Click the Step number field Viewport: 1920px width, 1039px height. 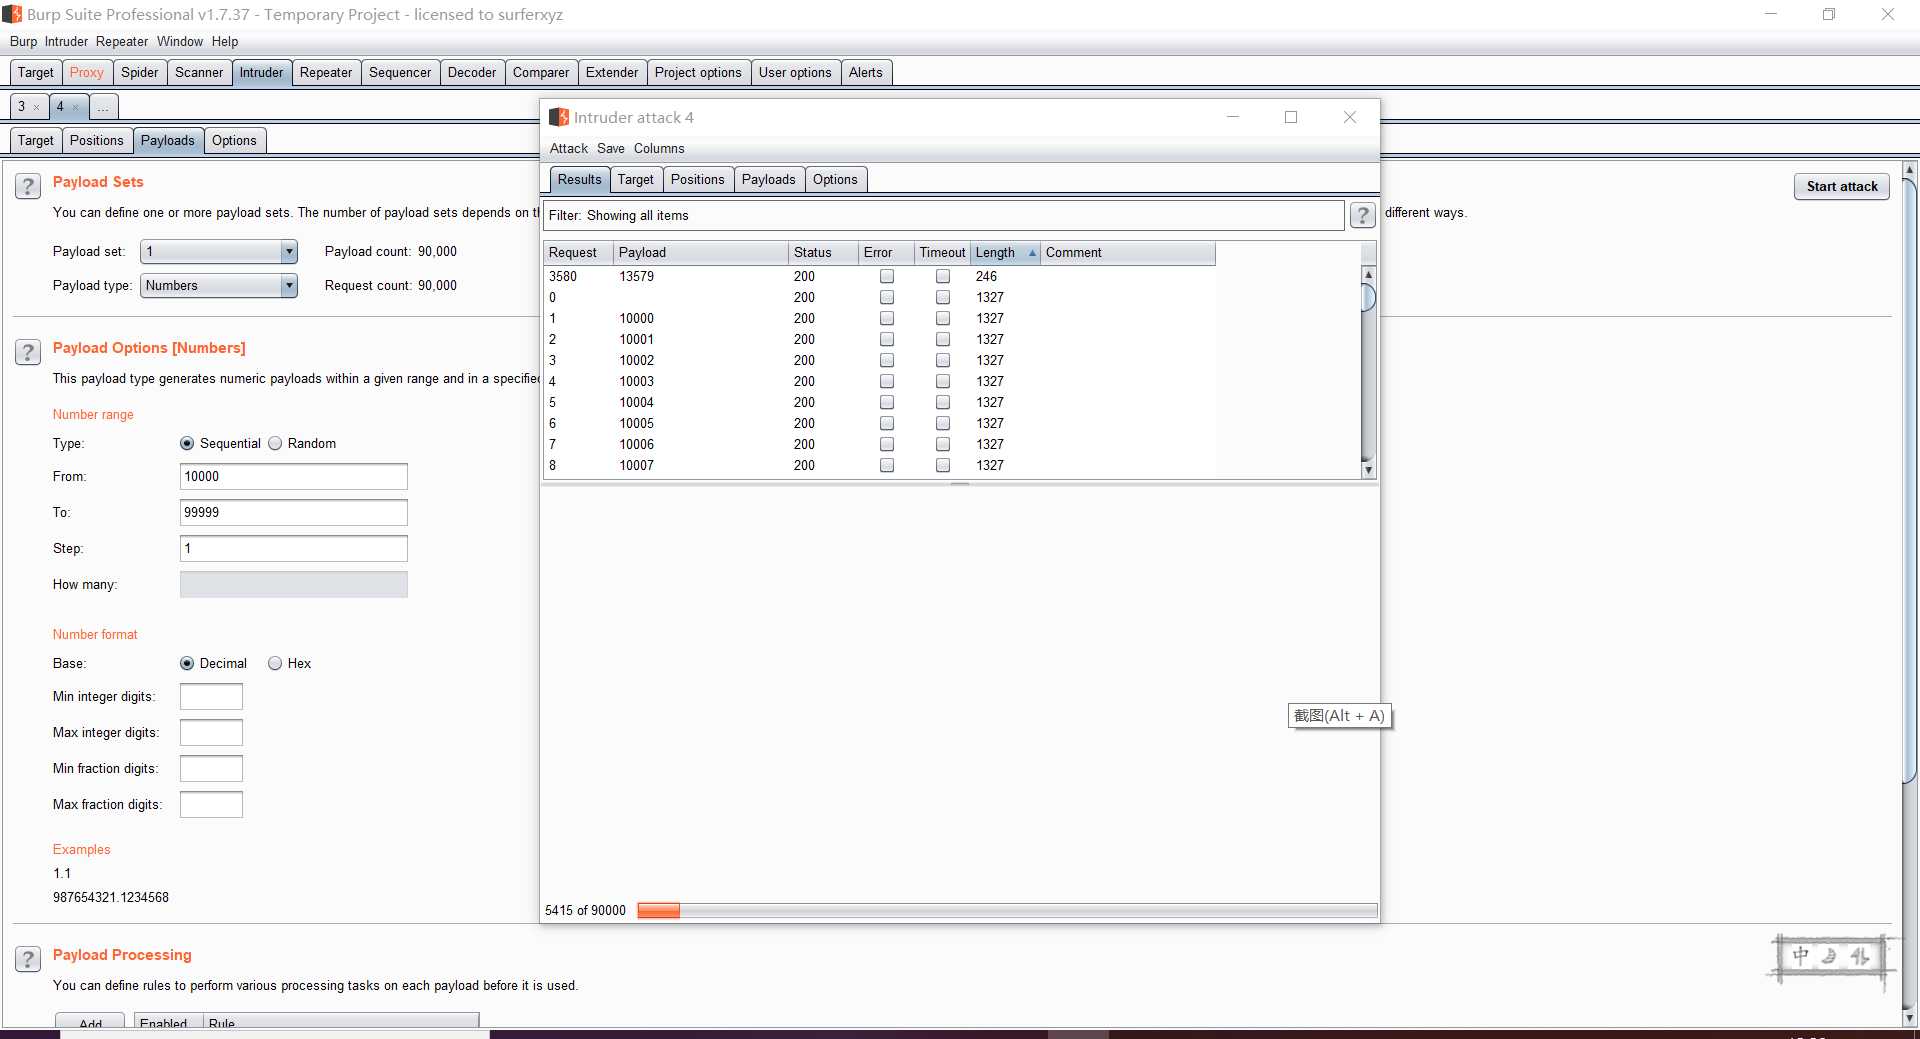294,549
